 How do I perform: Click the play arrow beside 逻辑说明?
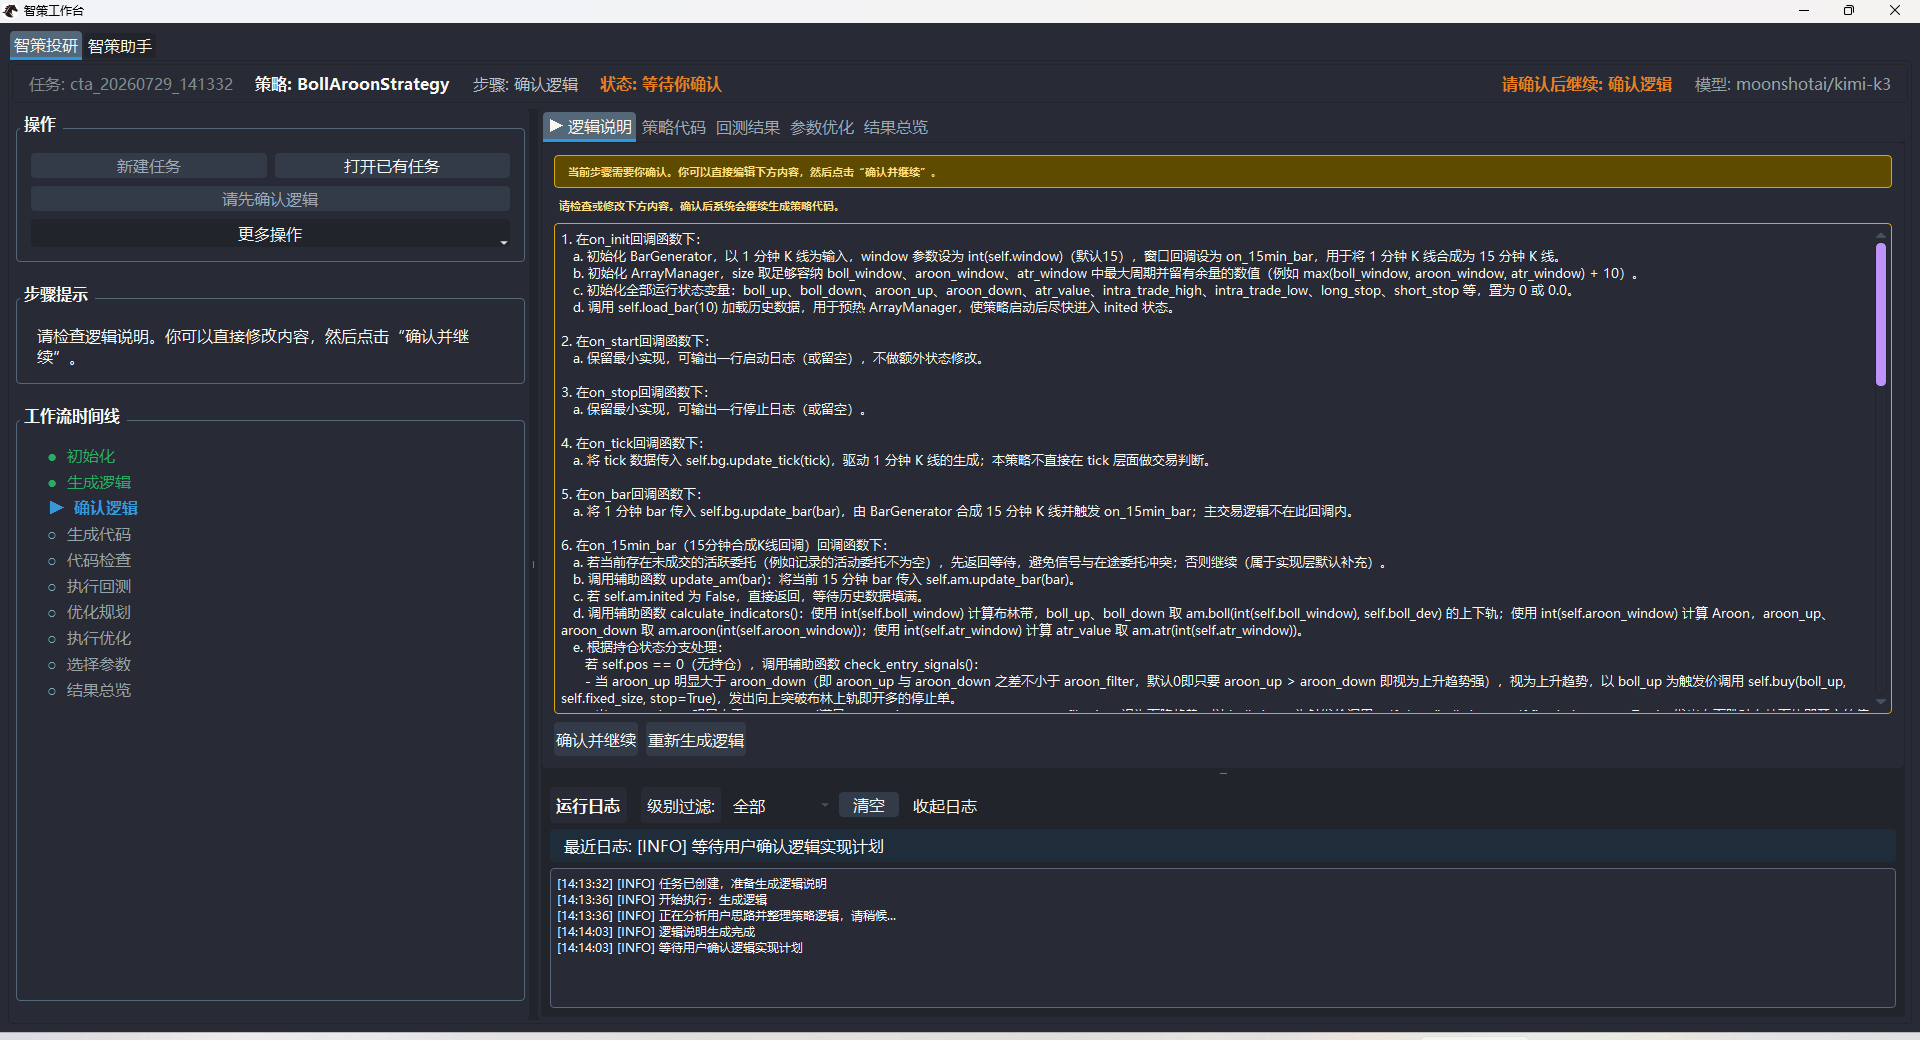(556, 127)
